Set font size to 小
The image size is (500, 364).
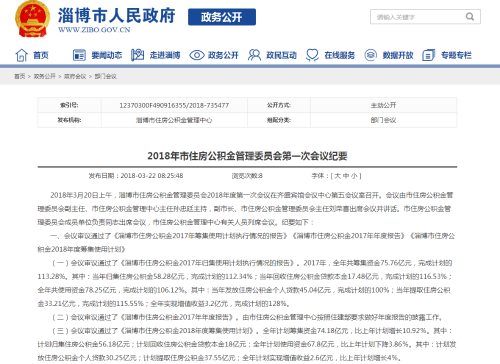[354, 176]
